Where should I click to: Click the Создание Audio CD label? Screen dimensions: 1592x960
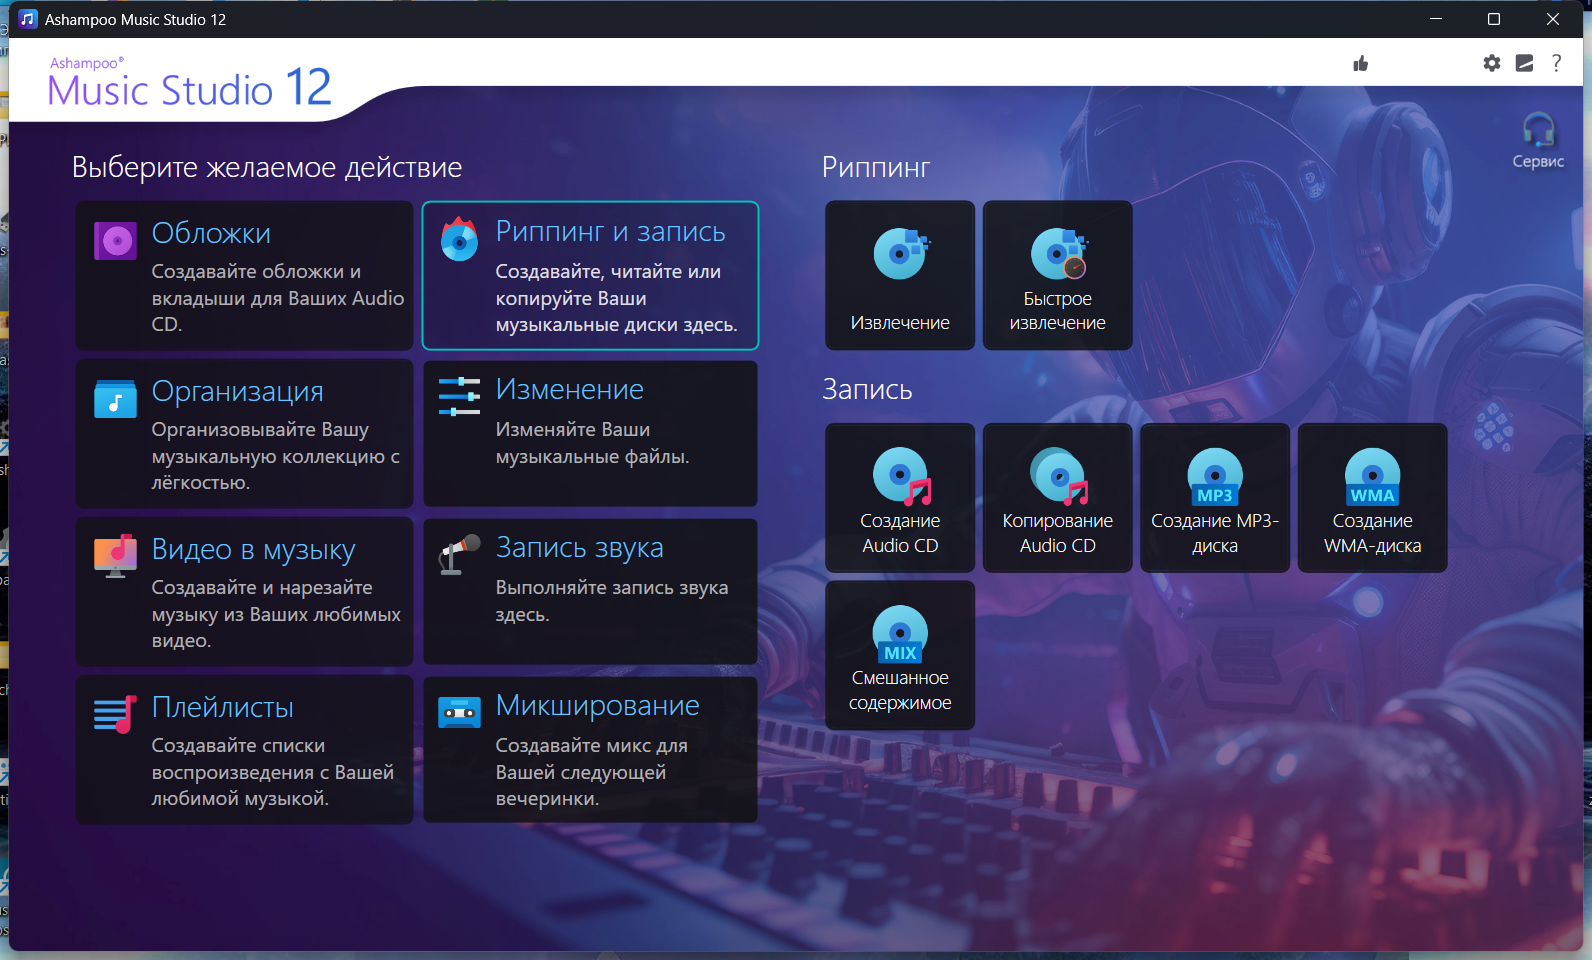900,533
